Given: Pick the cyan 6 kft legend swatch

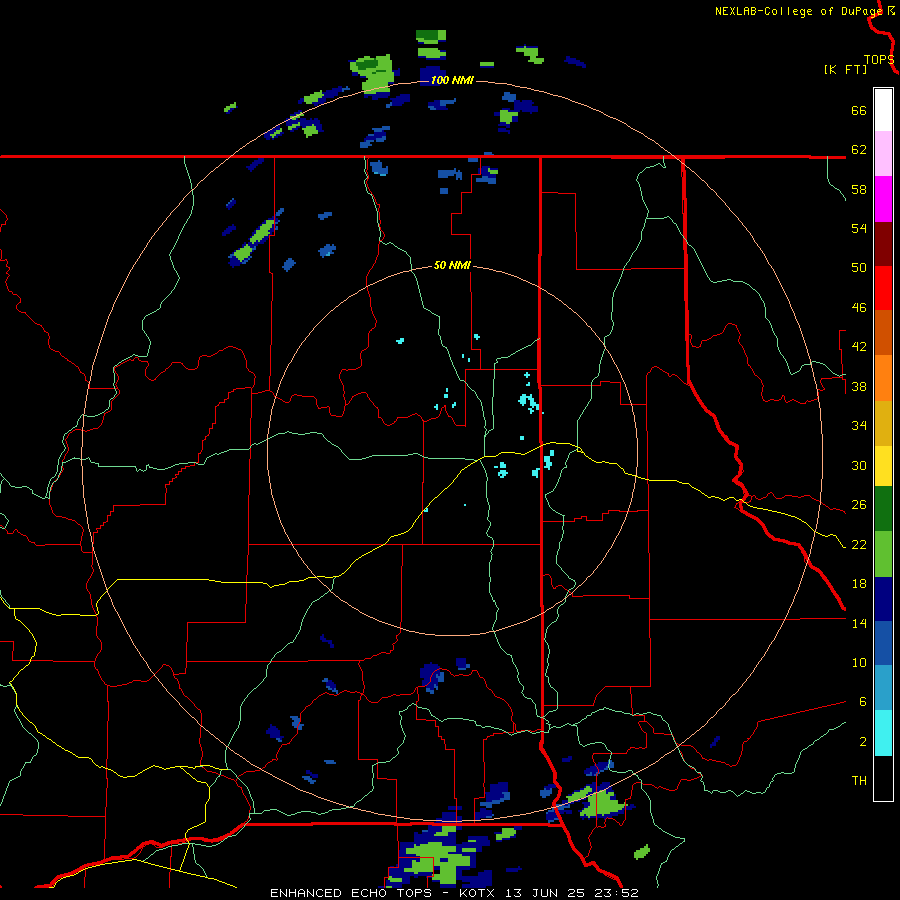Looking at the screenshot, I should [x=883, y=733].
